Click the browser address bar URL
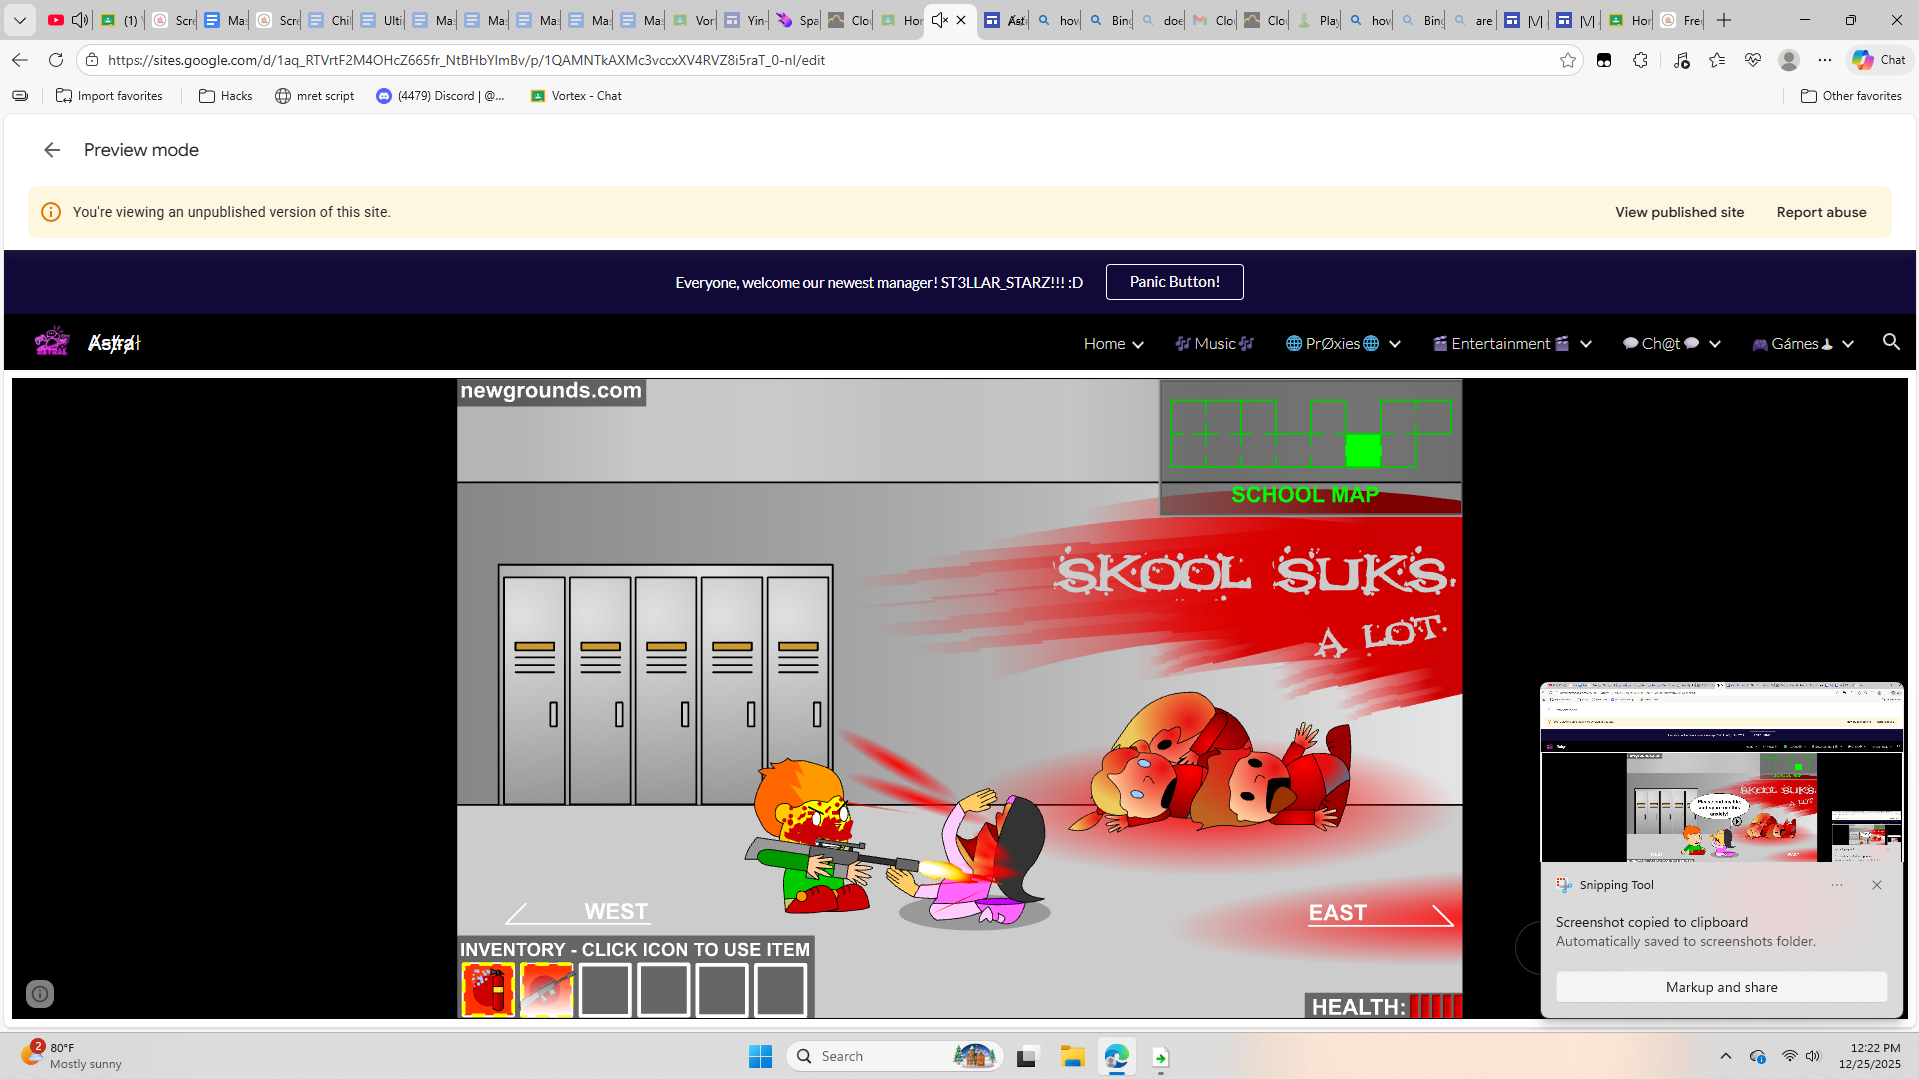 [x=466, y=60]
